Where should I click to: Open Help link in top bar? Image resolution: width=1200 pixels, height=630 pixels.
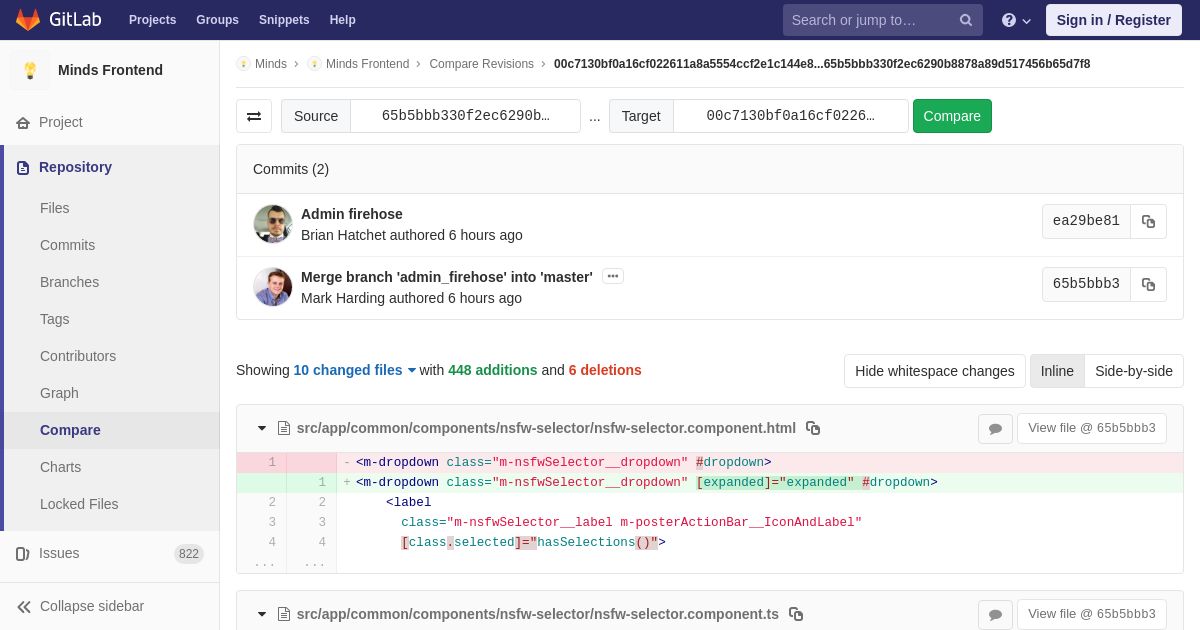343,20
